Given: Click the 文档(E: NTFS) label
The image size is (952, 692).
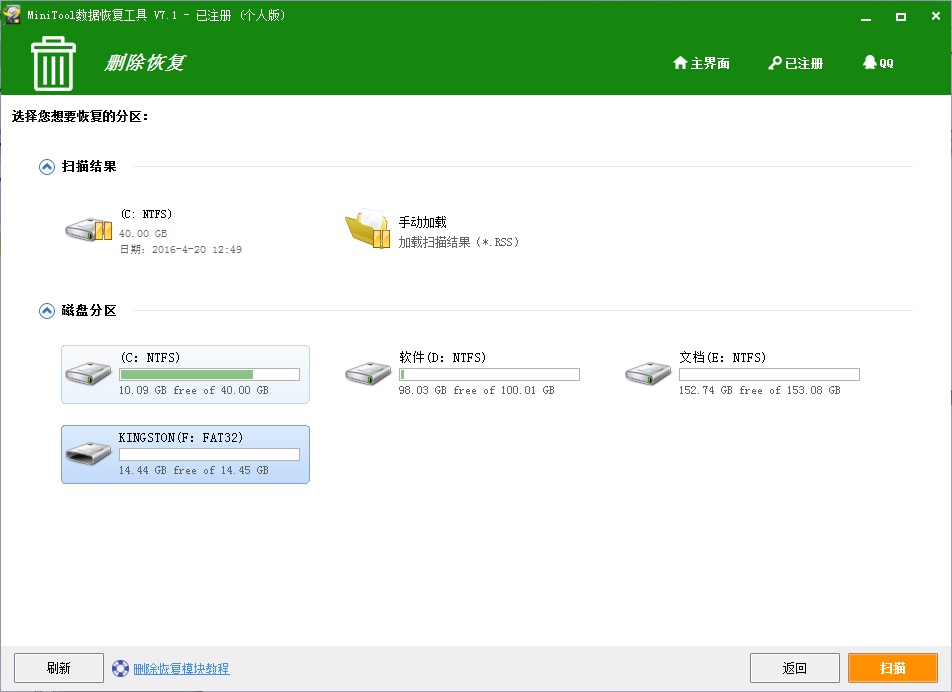Looking at the screenshot, I should tap(722, 358).
